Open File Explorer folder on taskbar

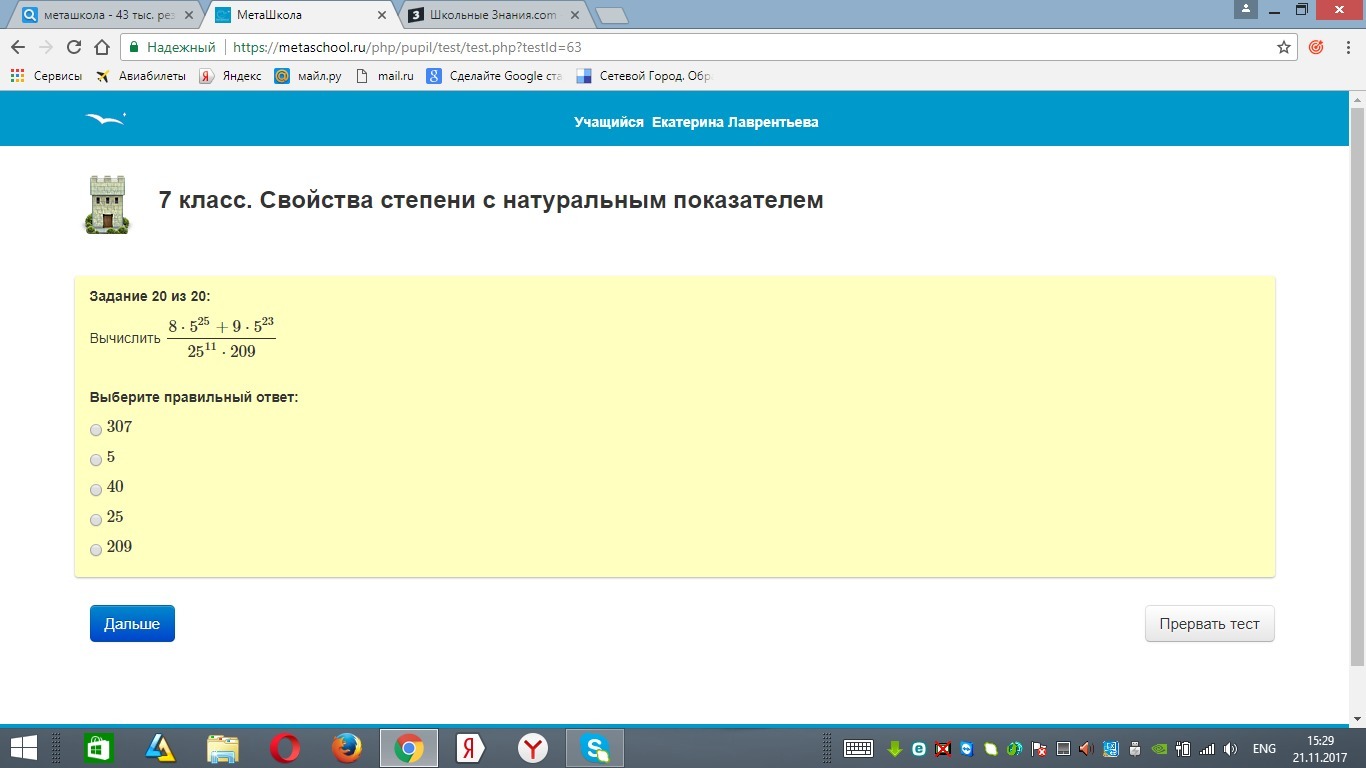tap(223, 748)
